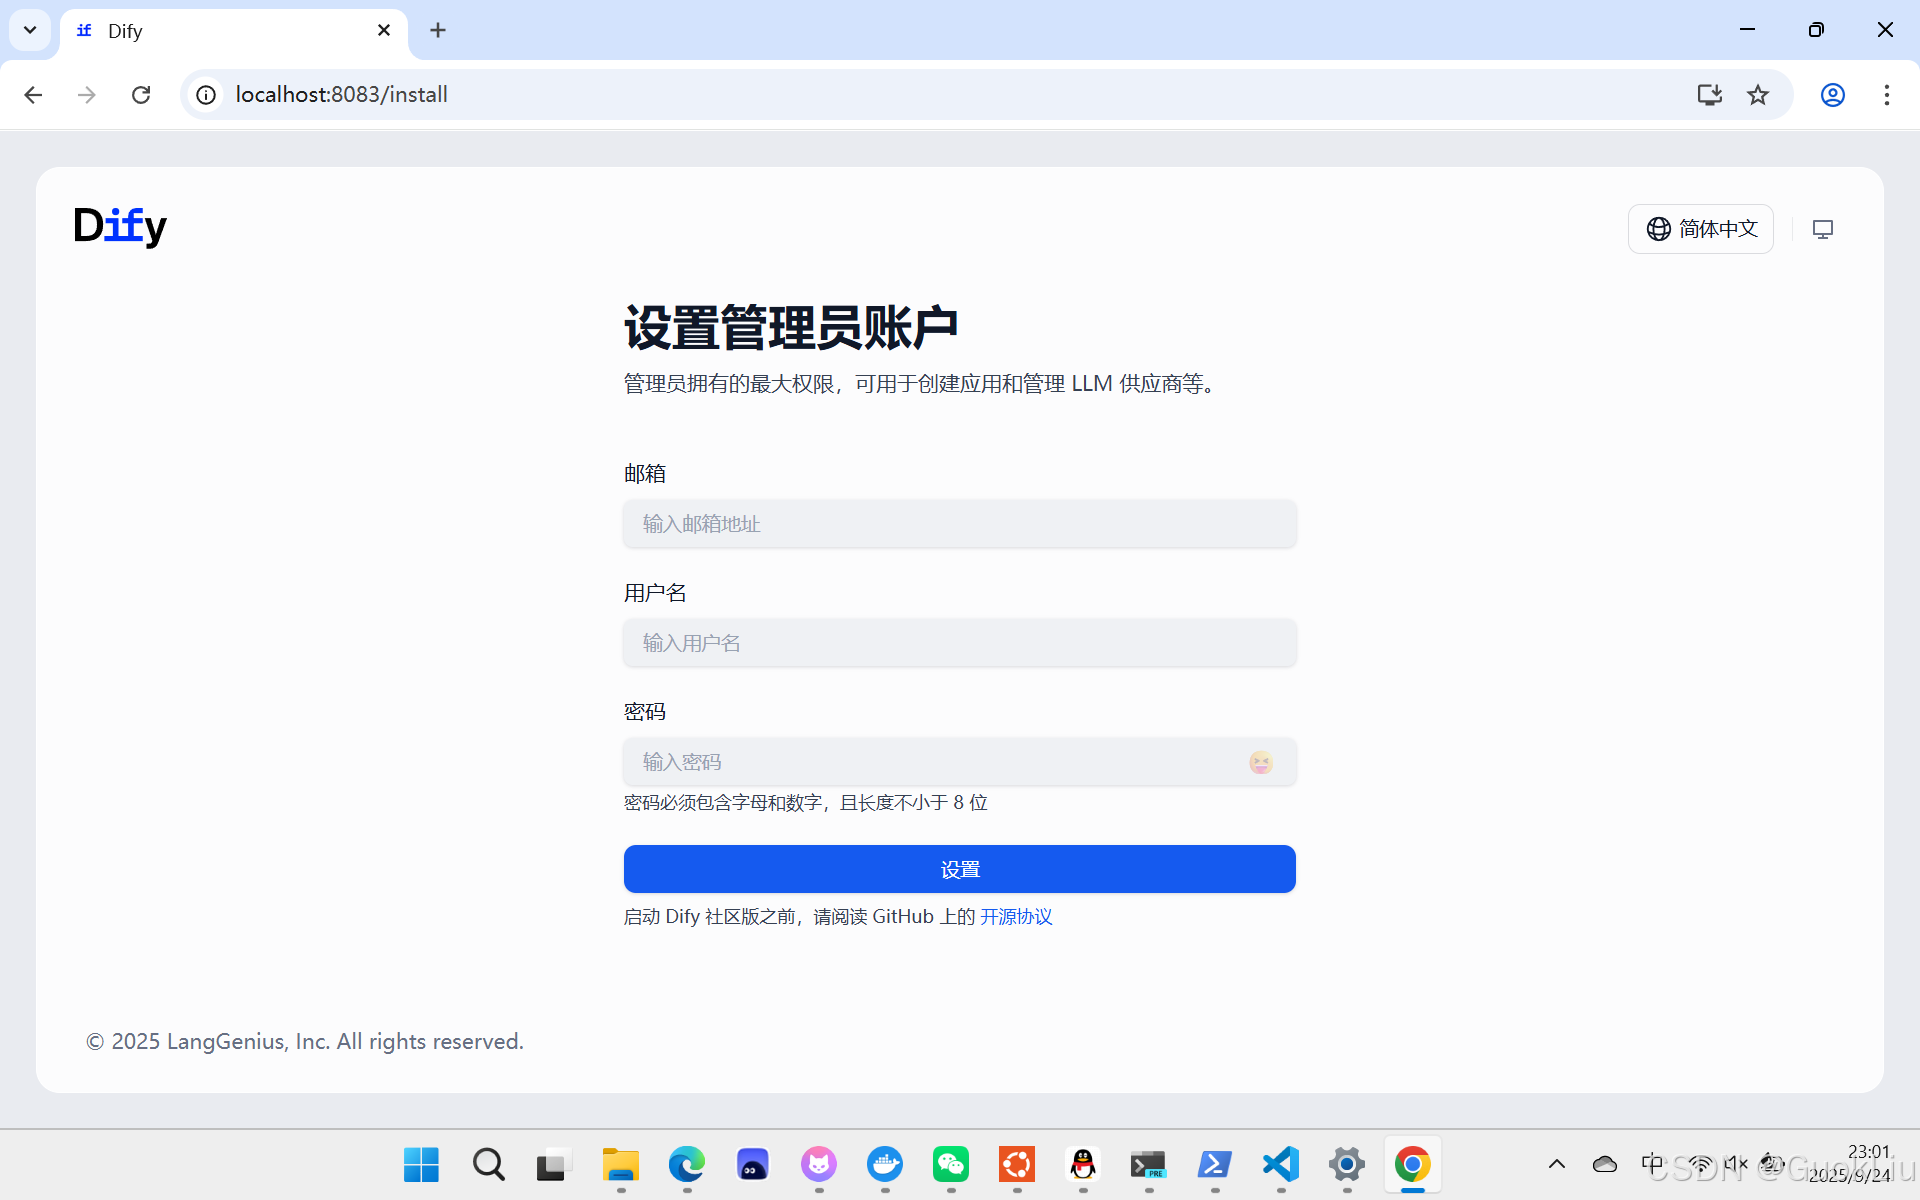Open Windows taskbar search

point(488,1164)
